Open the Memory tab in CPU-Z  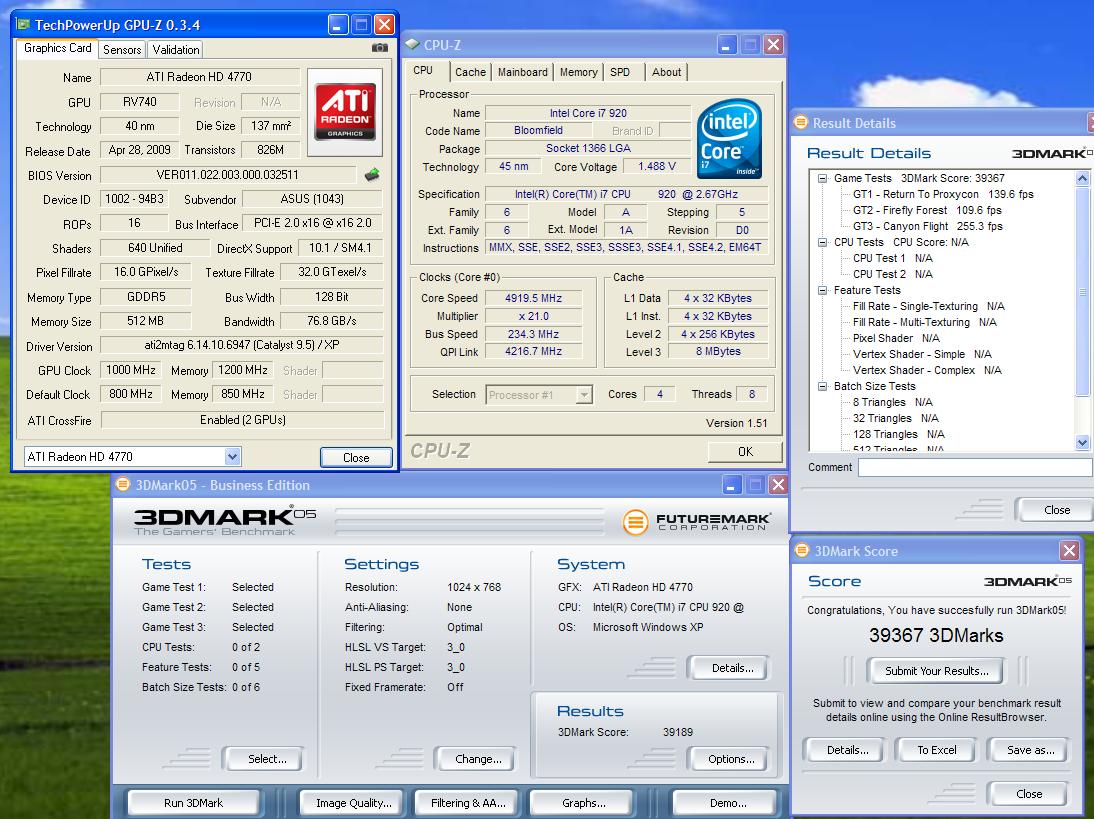(578, 72)
